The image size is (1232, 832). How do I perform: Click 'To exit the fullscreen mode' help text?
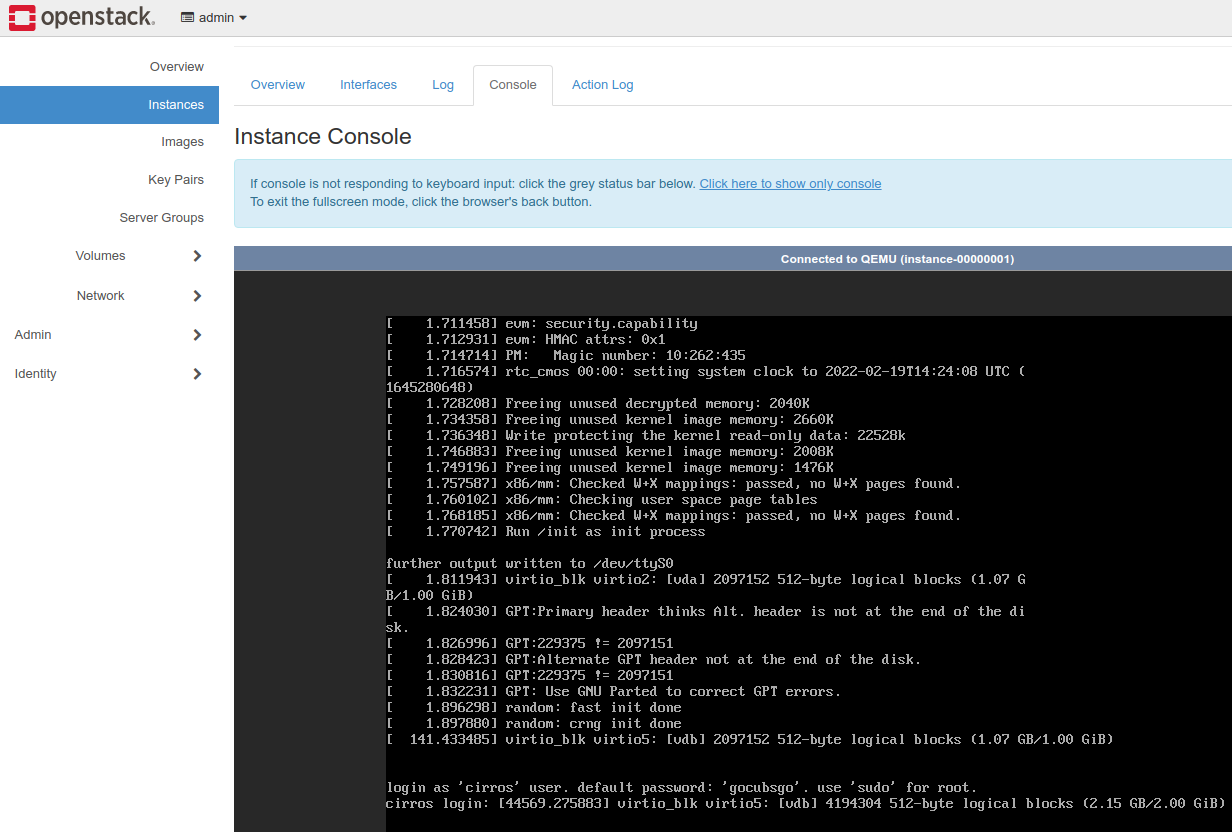pyautogui.click(x=421, y=202)
